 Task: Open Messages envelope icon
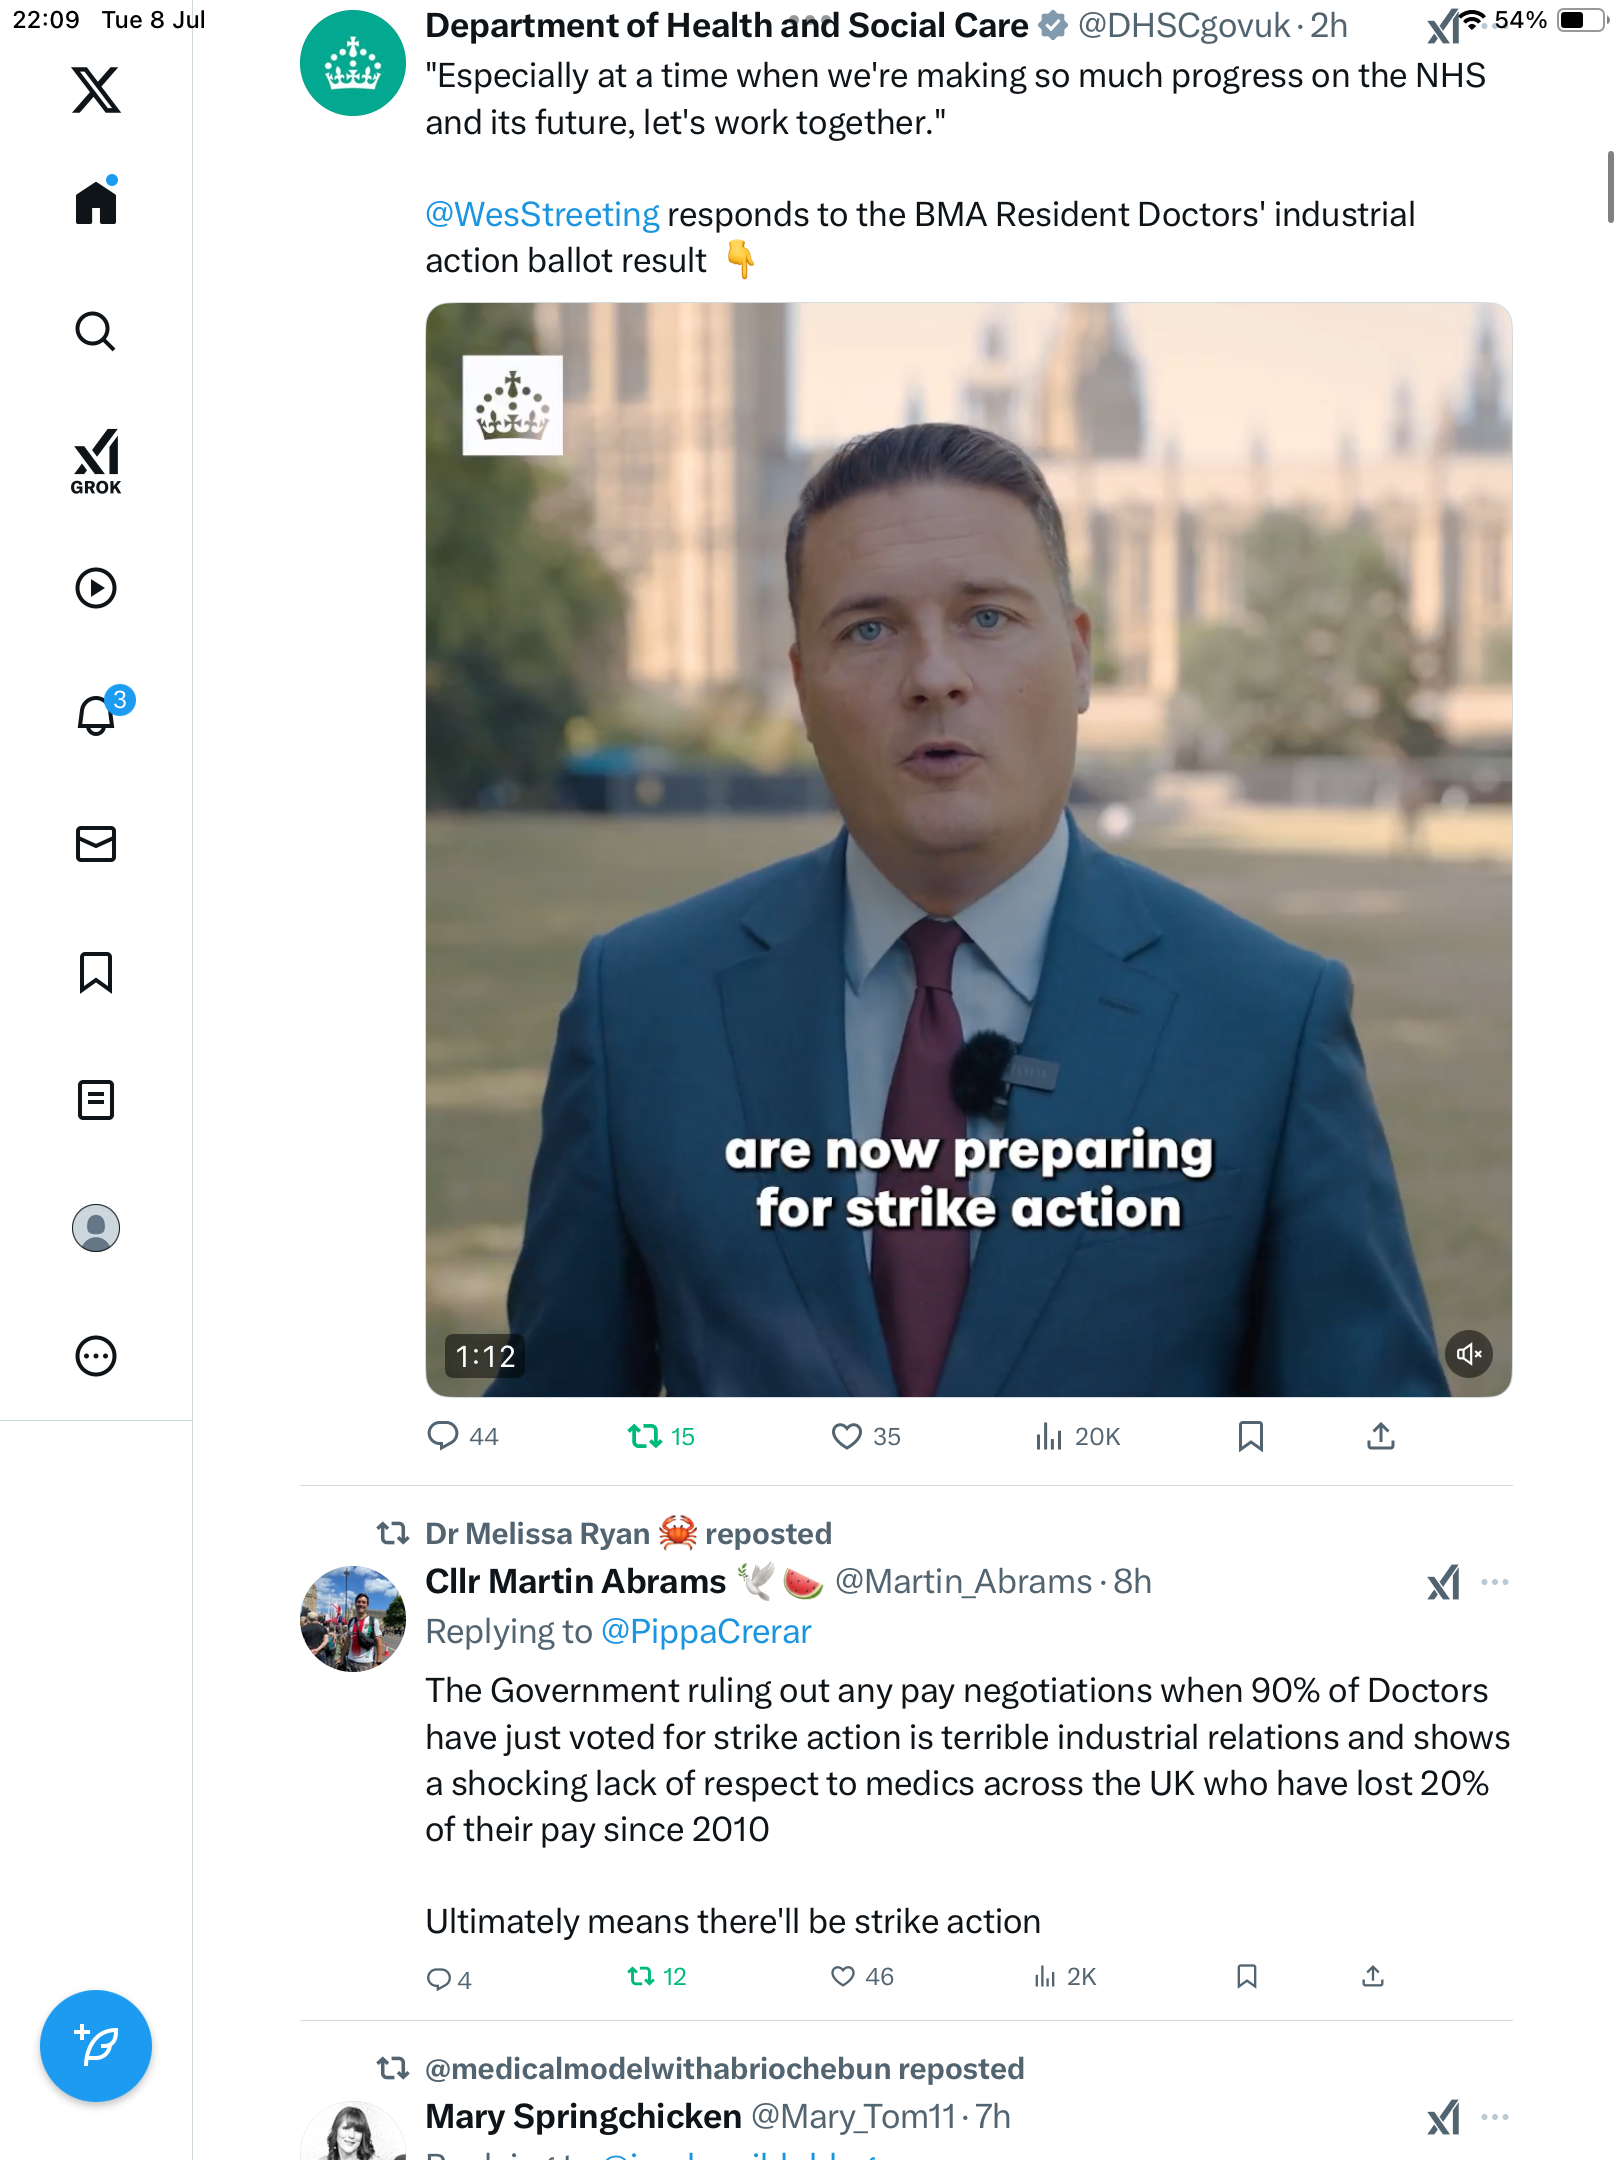pyautogui.click(x=96, y=844)
